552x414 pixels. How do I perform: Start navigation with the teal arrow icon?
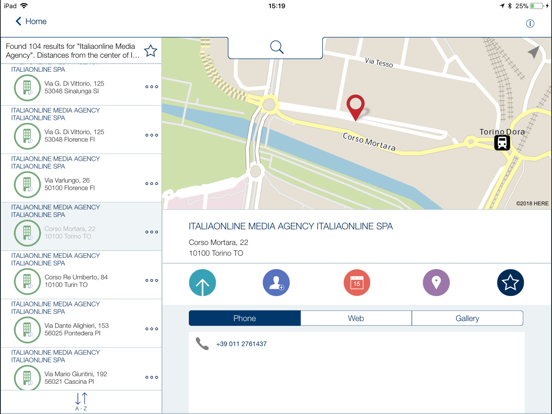[x=202, y=283]
